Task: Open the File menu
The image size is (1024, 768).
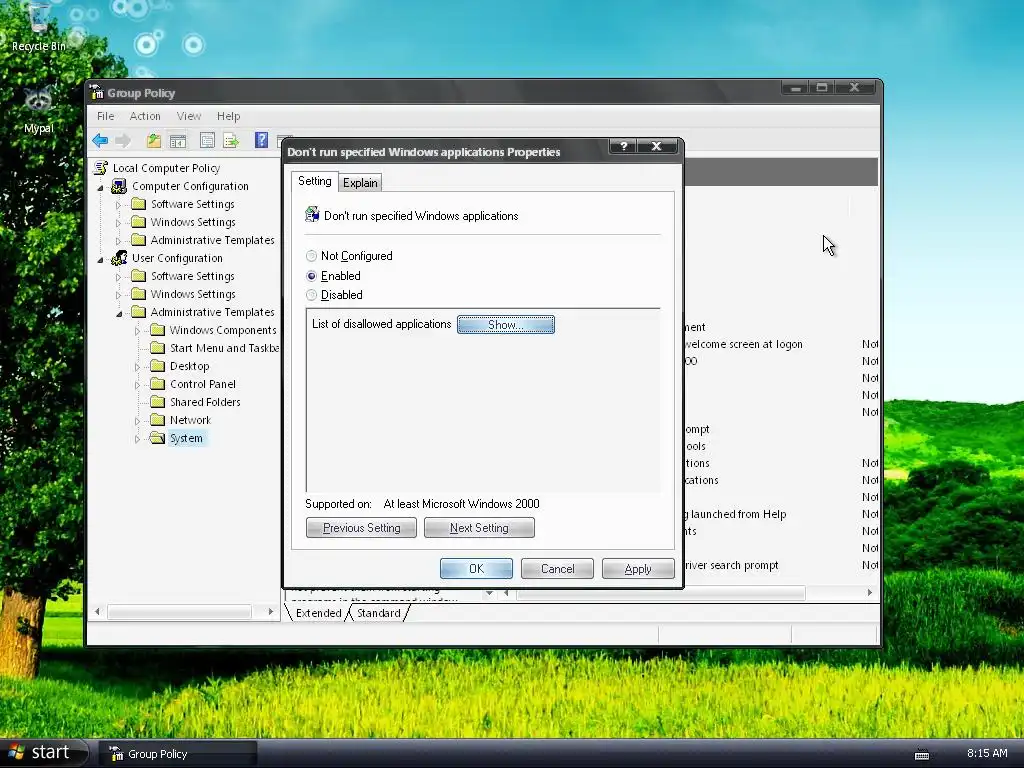Action: pyautogui.click(x=105, y=116)
